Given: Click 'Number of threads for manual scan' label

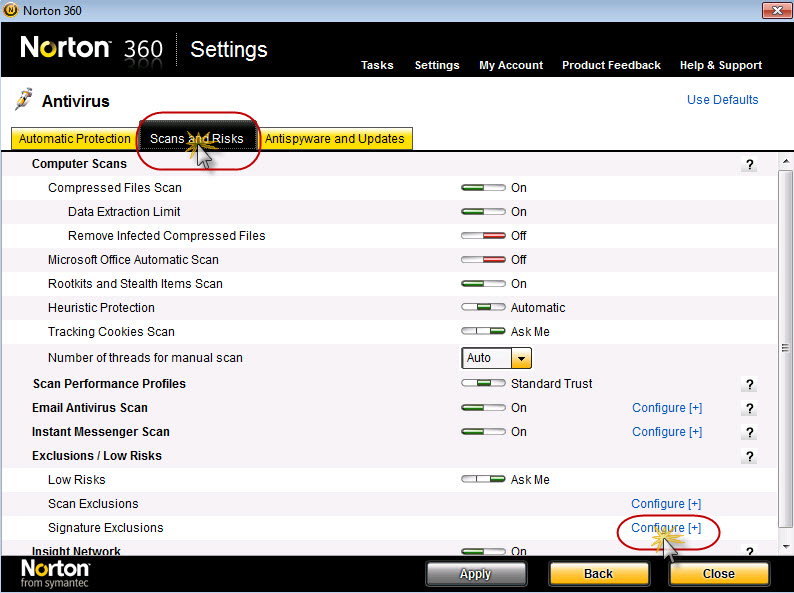Looking at the screenshot, I should (x=145, y=358).
